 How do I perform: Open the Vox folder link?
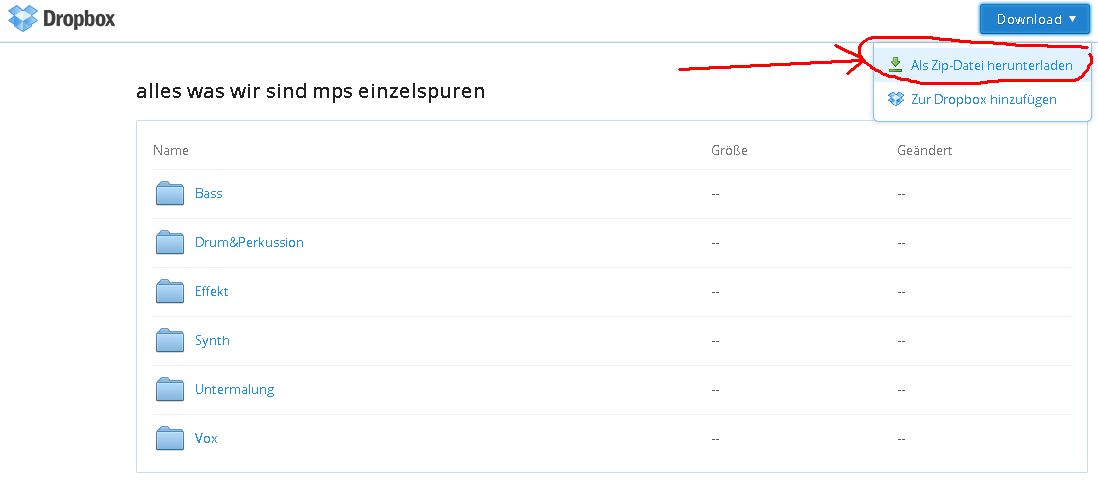pos(206,438)
